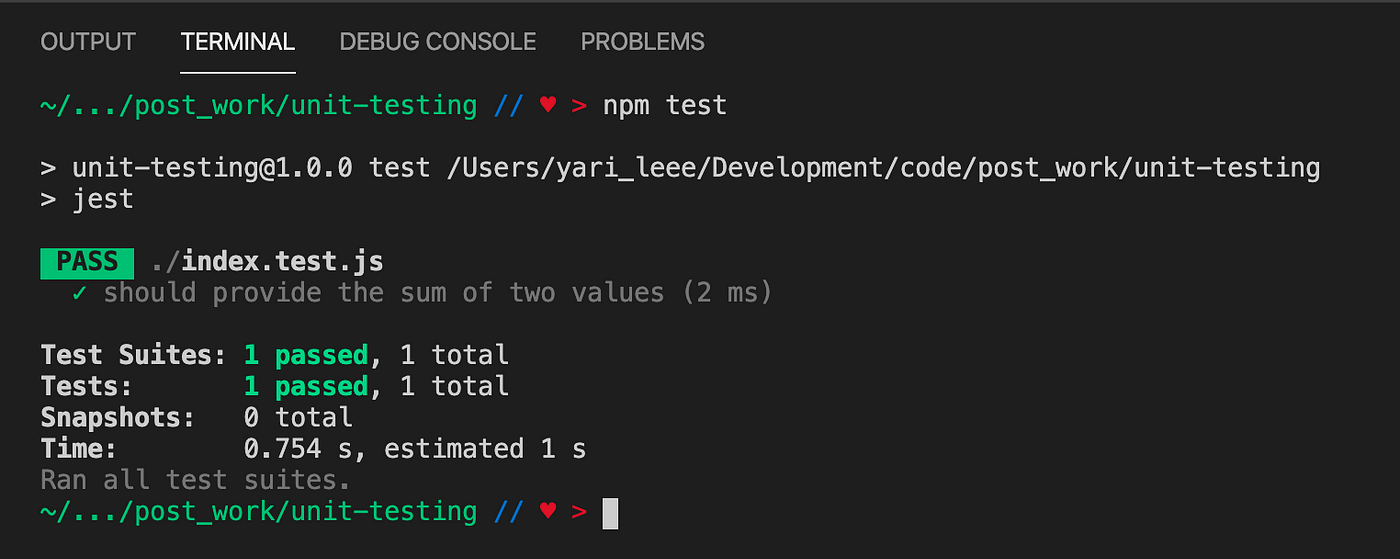The height and width of the screenshot is (559, 1400).
Task: Open the DEBUG CONSOLE tab
Action: pyautogui.click(x=438, y=42)
